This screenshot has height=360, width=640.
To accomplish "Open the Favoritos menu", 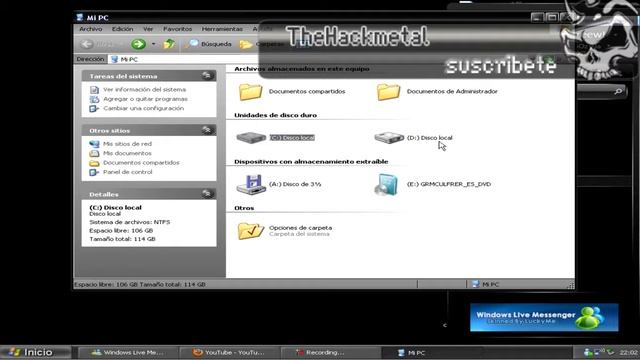I will 177,29.
